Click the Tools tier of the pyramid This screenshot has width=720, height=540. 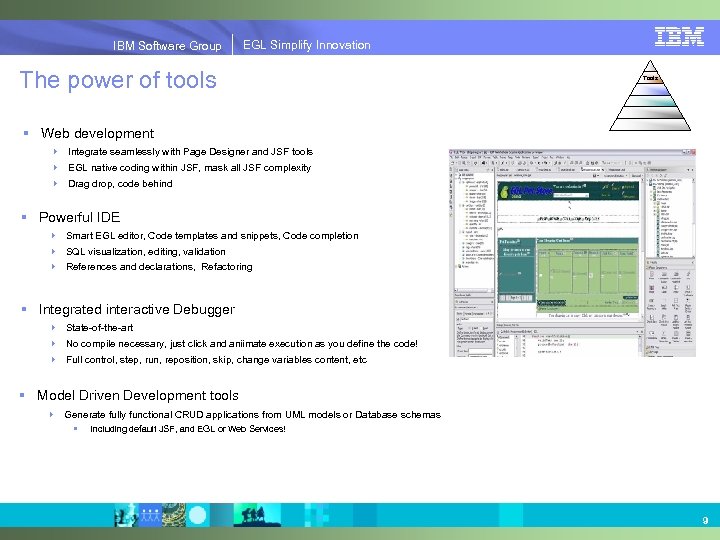(x=650, y=78)
